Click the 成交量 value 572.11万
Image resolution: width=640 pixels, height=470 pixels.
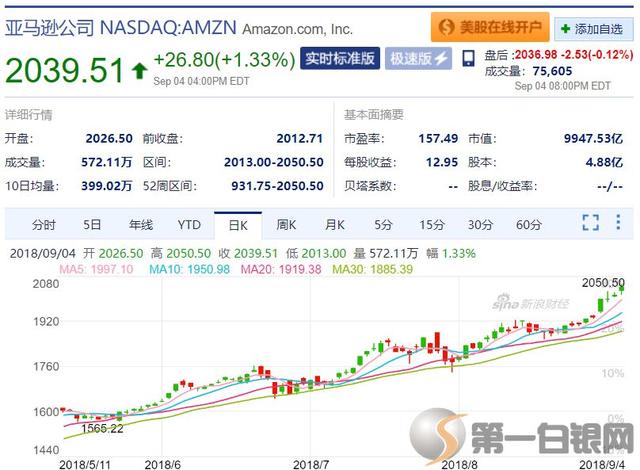click(107, 162)
